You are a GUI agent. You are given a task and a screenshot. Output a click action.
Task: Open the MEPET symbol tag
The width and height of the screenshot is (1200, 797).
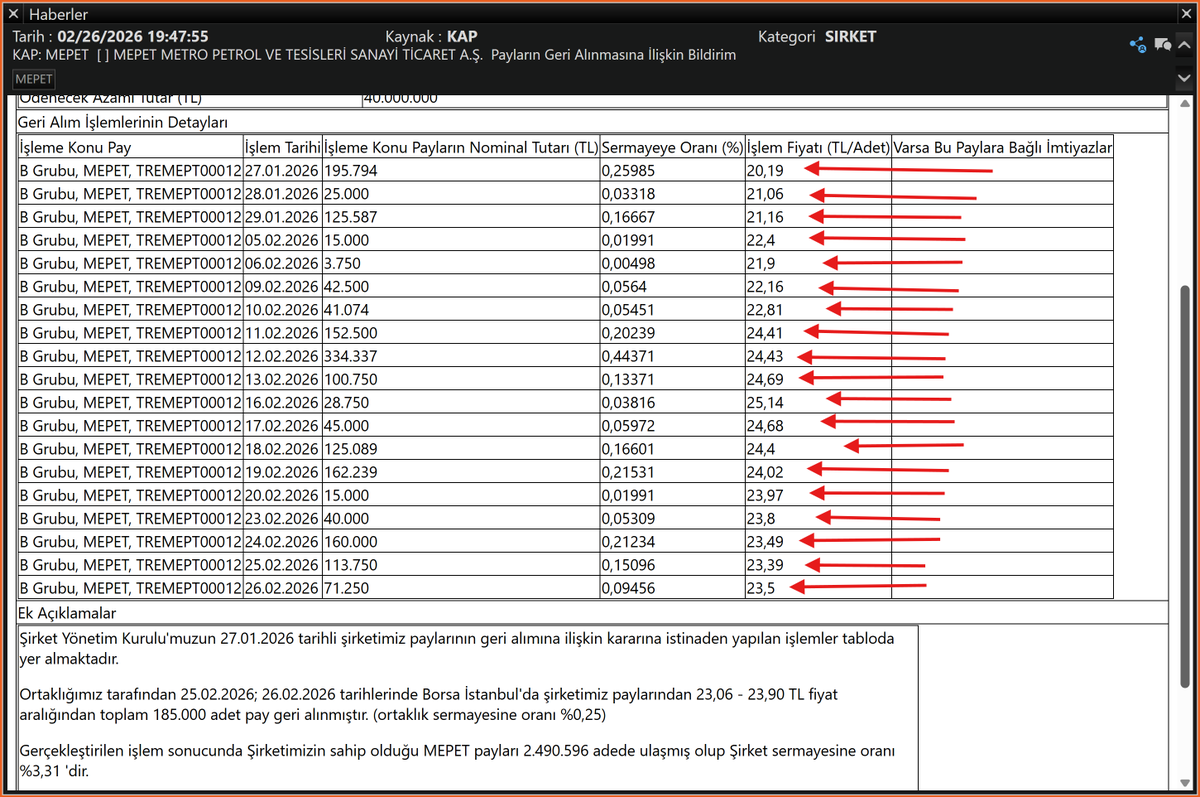[x=34, y=79]
